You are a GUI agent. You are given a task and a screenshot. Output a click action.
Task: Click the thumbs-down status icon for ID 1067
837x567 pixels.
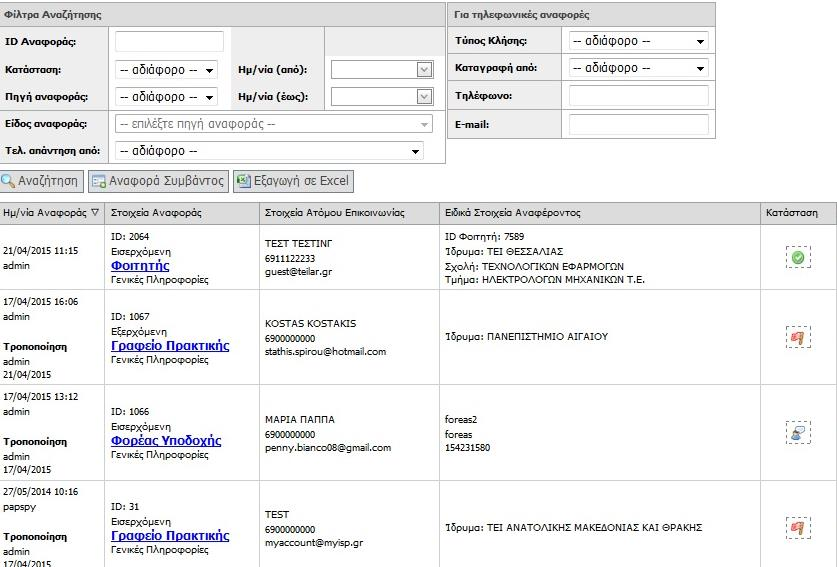point(798,337)
